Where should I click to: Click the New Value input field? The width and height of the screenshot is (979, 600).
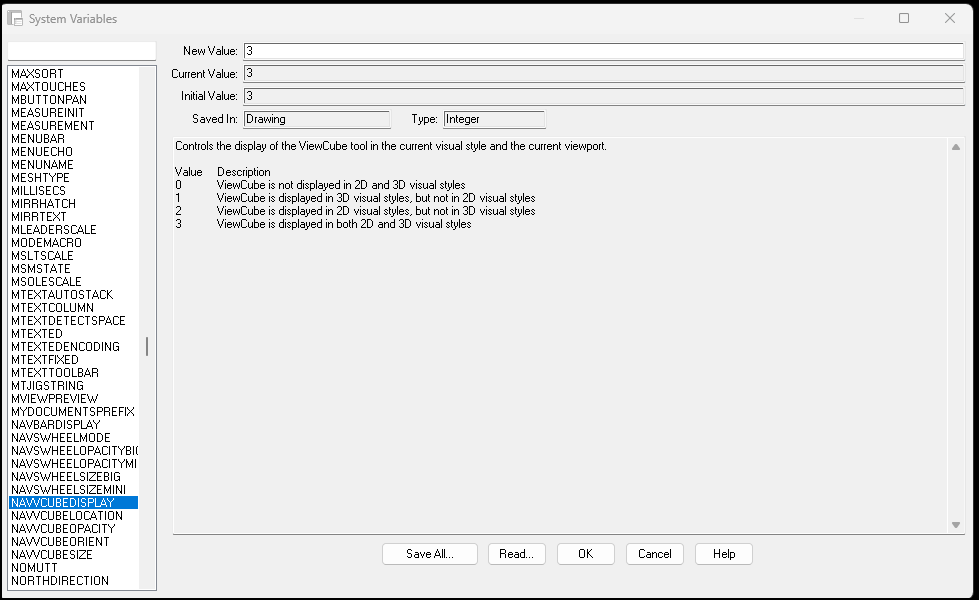coord(600,50)
